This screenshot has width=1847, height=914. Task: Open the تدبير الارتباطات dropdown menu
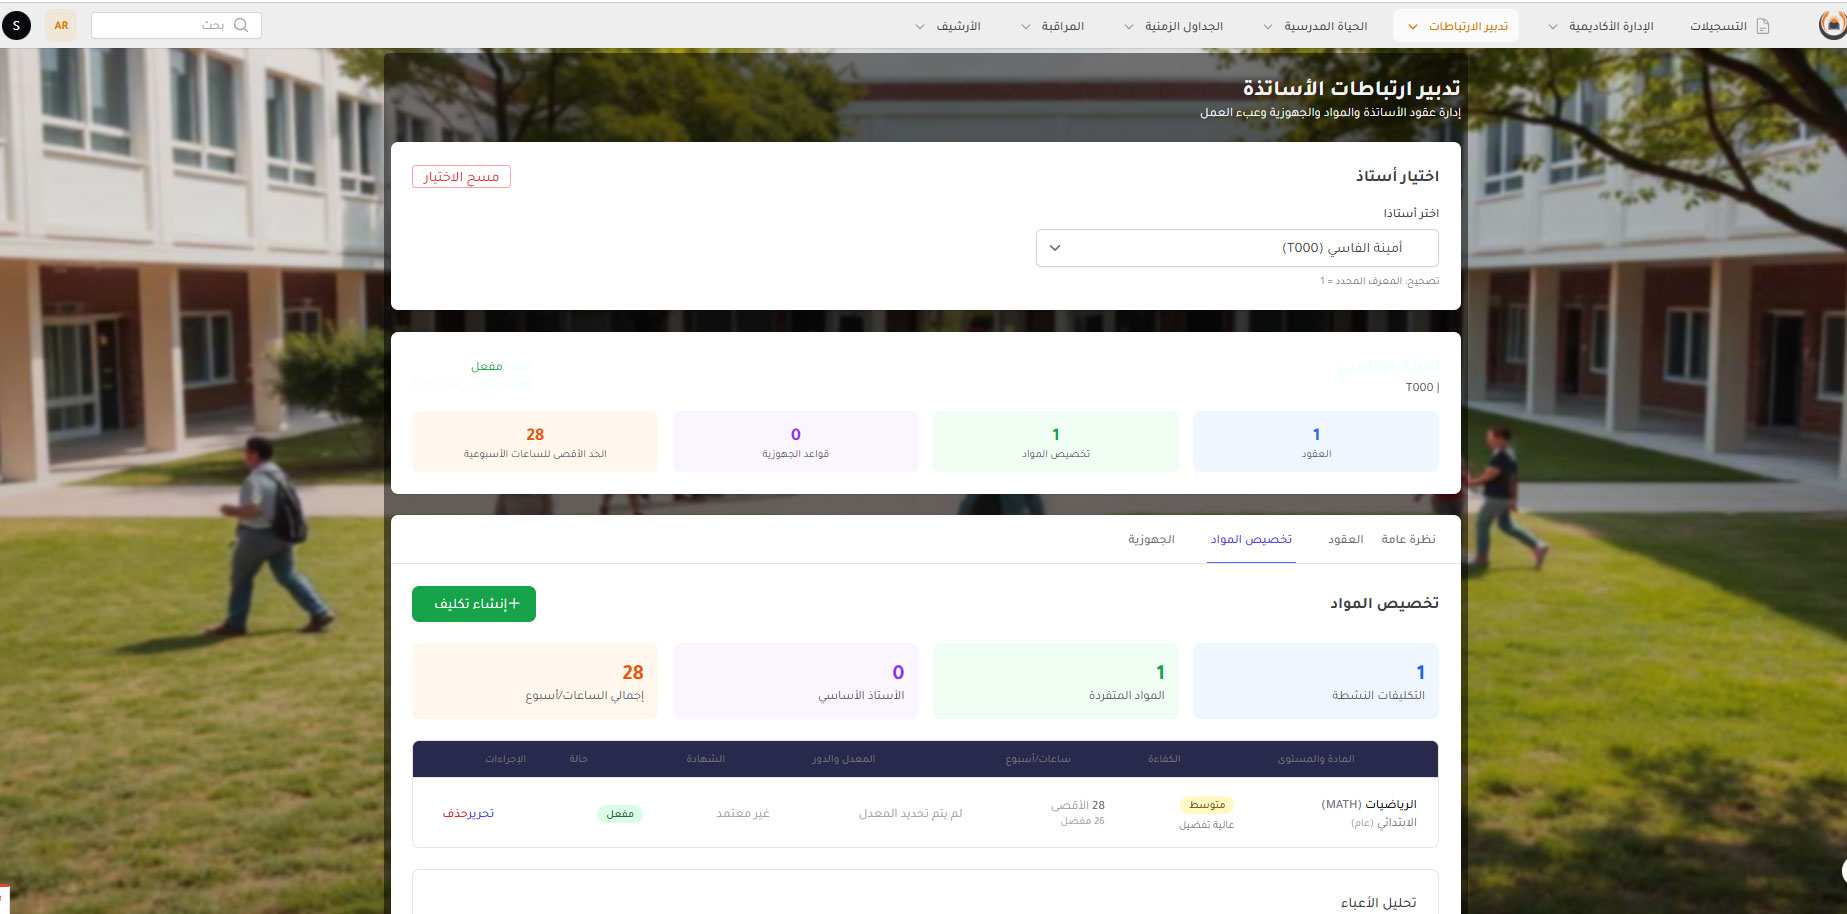[x=1456, y=26]
